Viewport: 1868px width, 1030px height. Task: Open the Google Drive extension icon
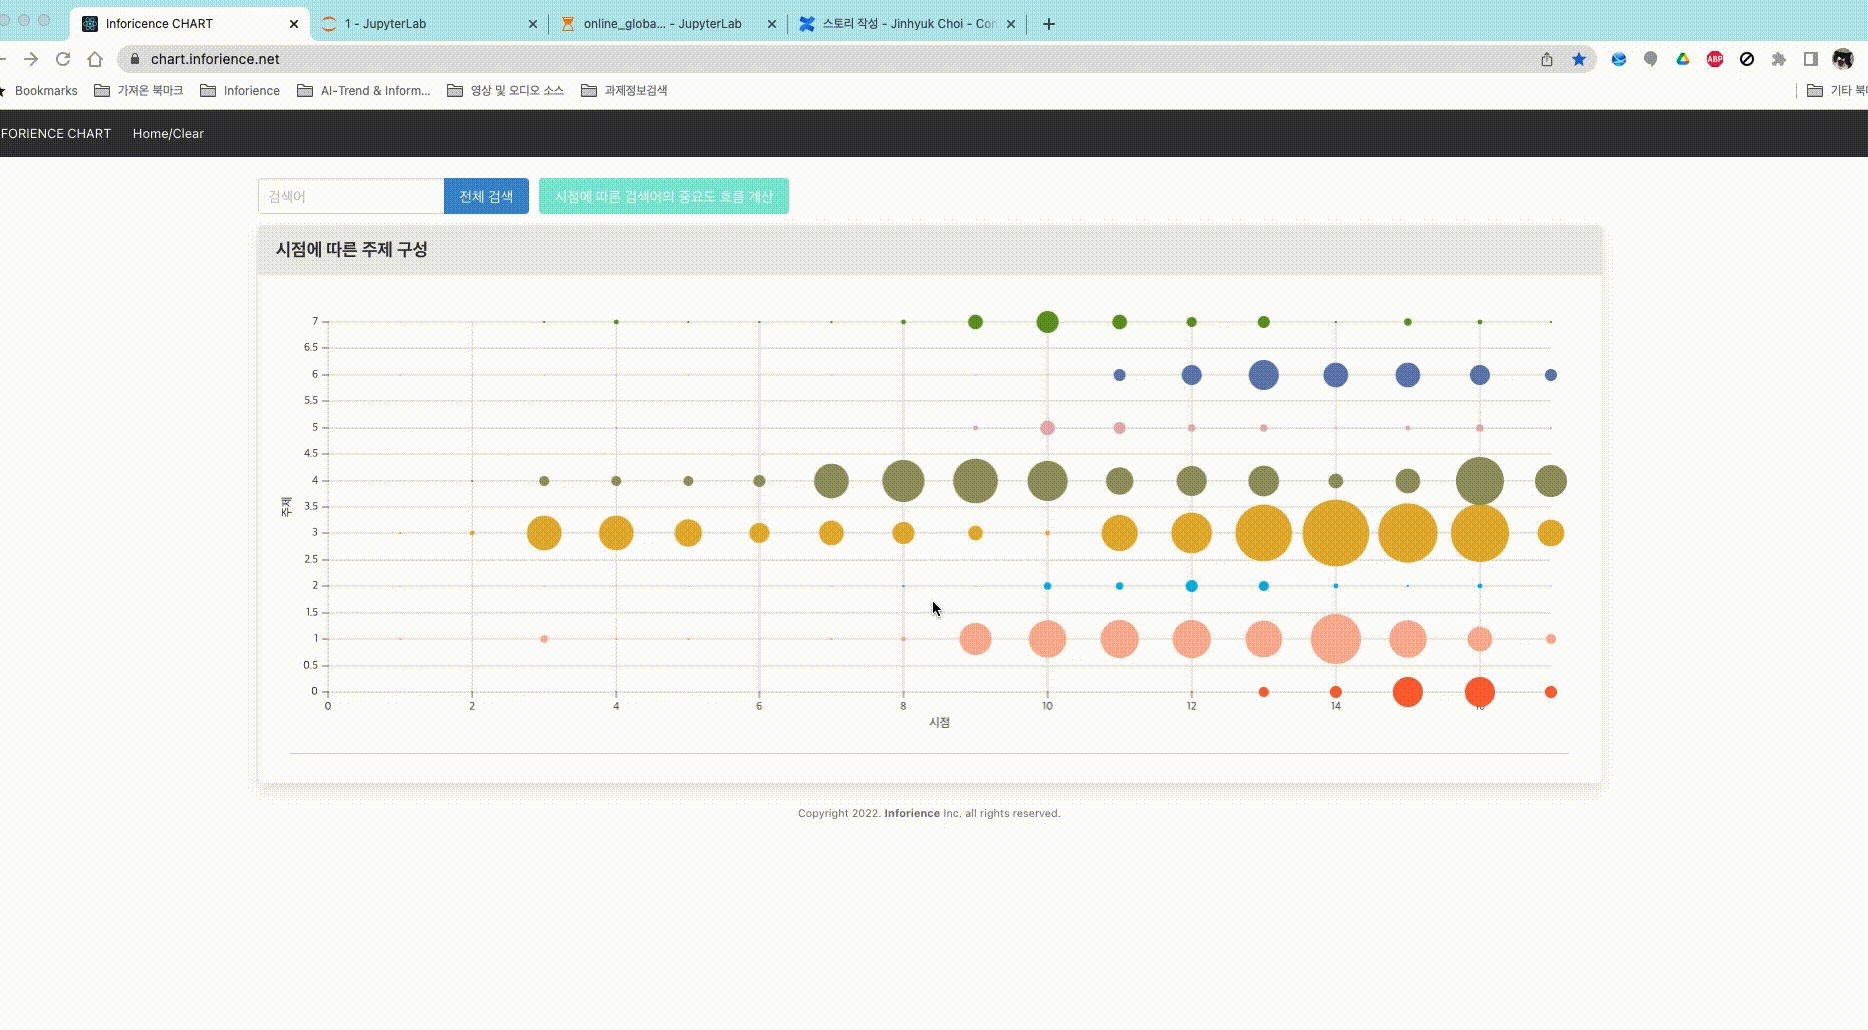1683,59
